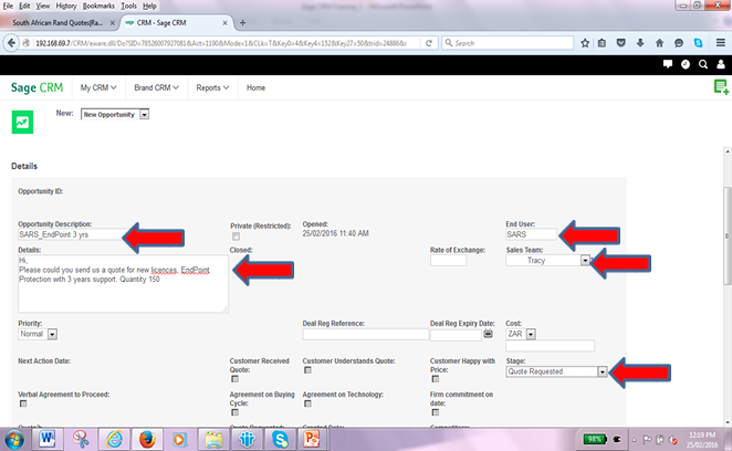732x451 pixels.
Task: Tick the Customer Received Quote checkbox
Action: 235,379
